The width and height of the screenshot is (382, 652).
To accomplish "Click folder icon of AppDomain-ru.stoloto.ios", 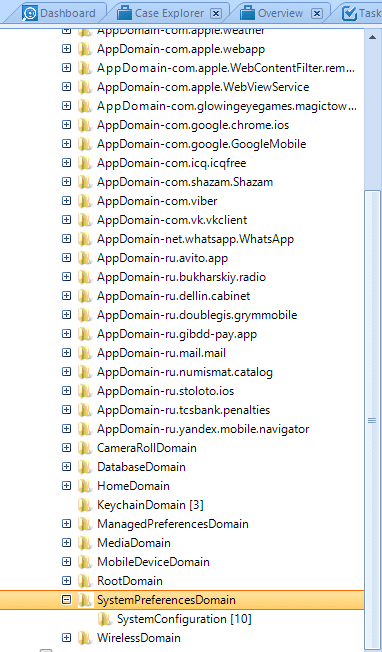I will click(84, 391).
